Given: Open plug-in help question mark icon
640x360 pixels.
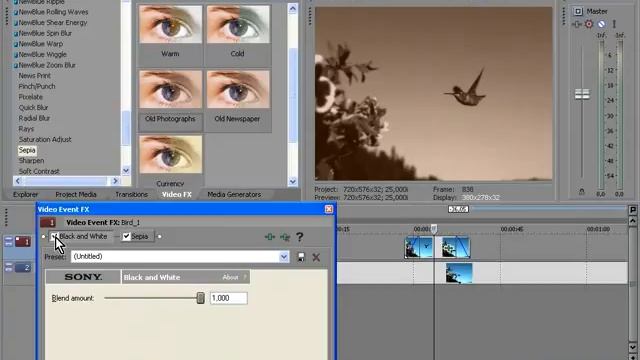Looking at the screenshot, I should 300,237.
